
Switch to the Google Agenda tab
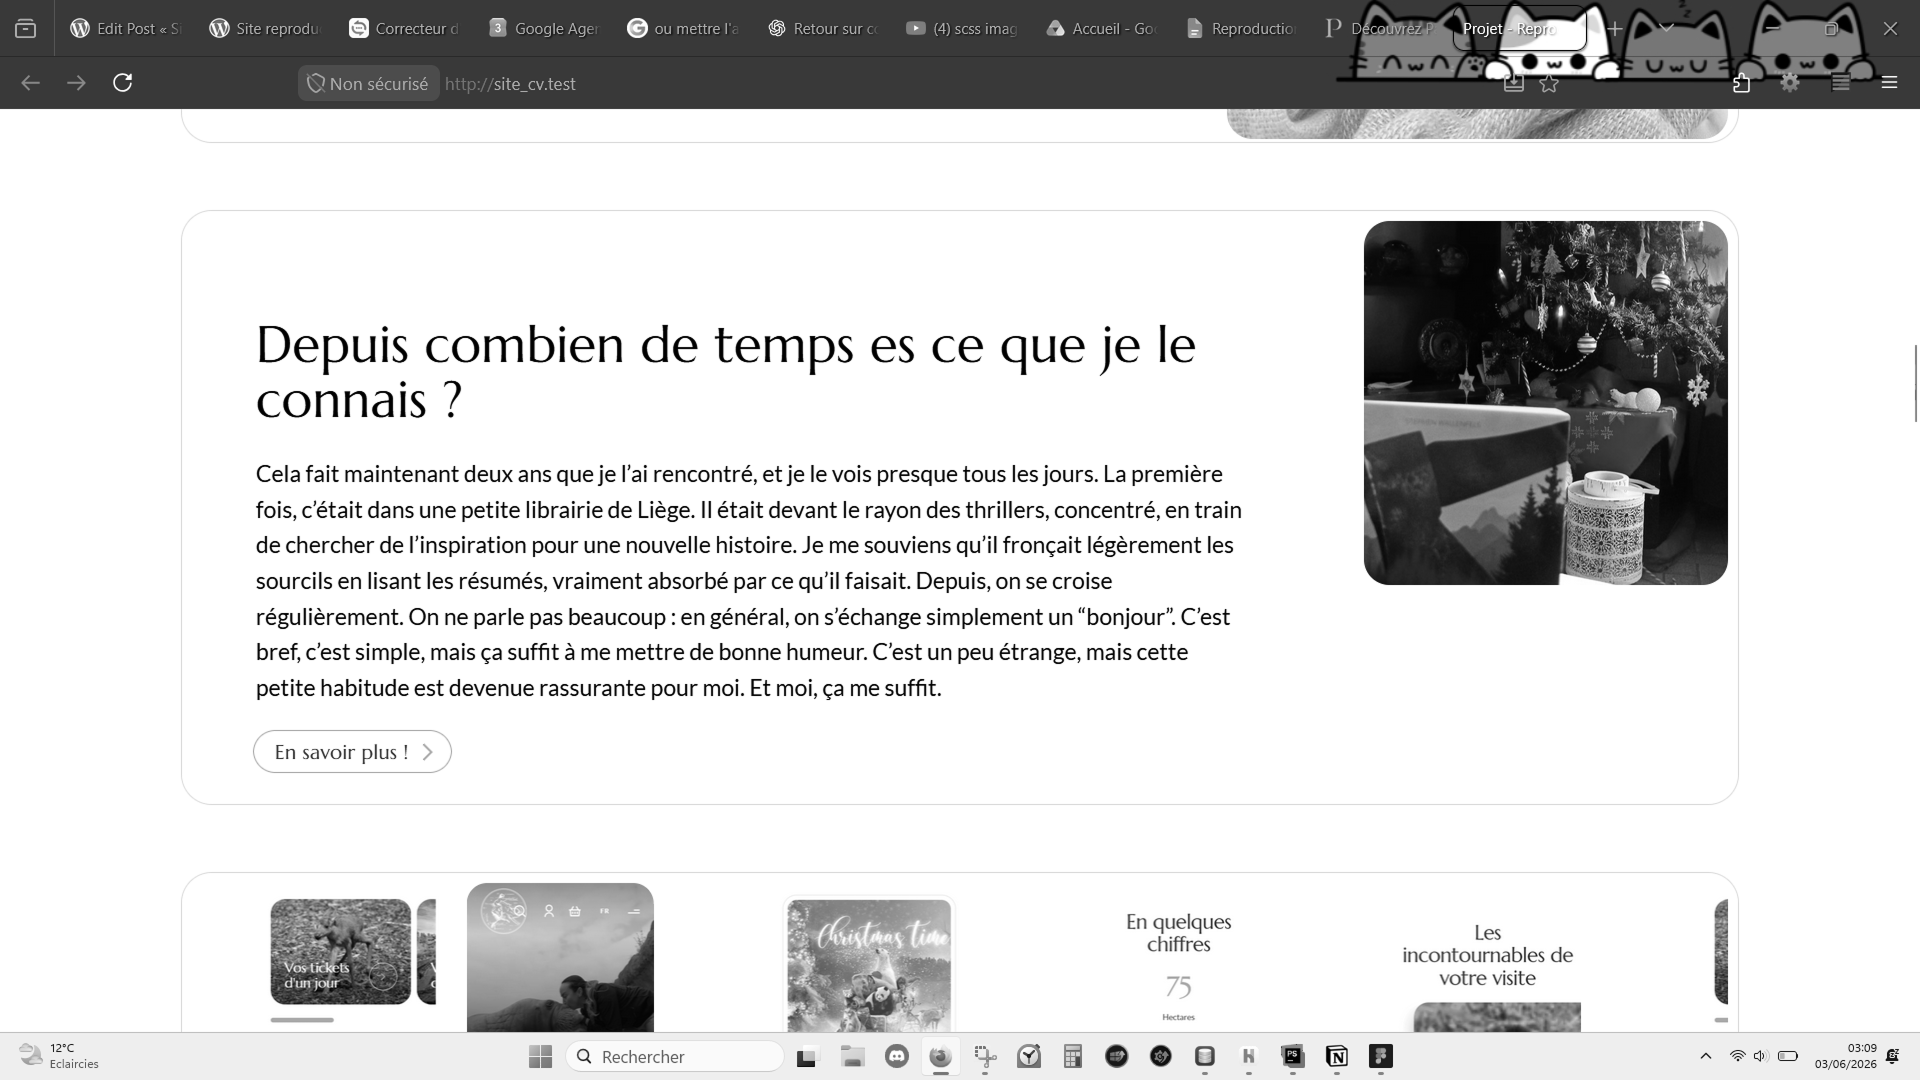[x=544, y=29]
